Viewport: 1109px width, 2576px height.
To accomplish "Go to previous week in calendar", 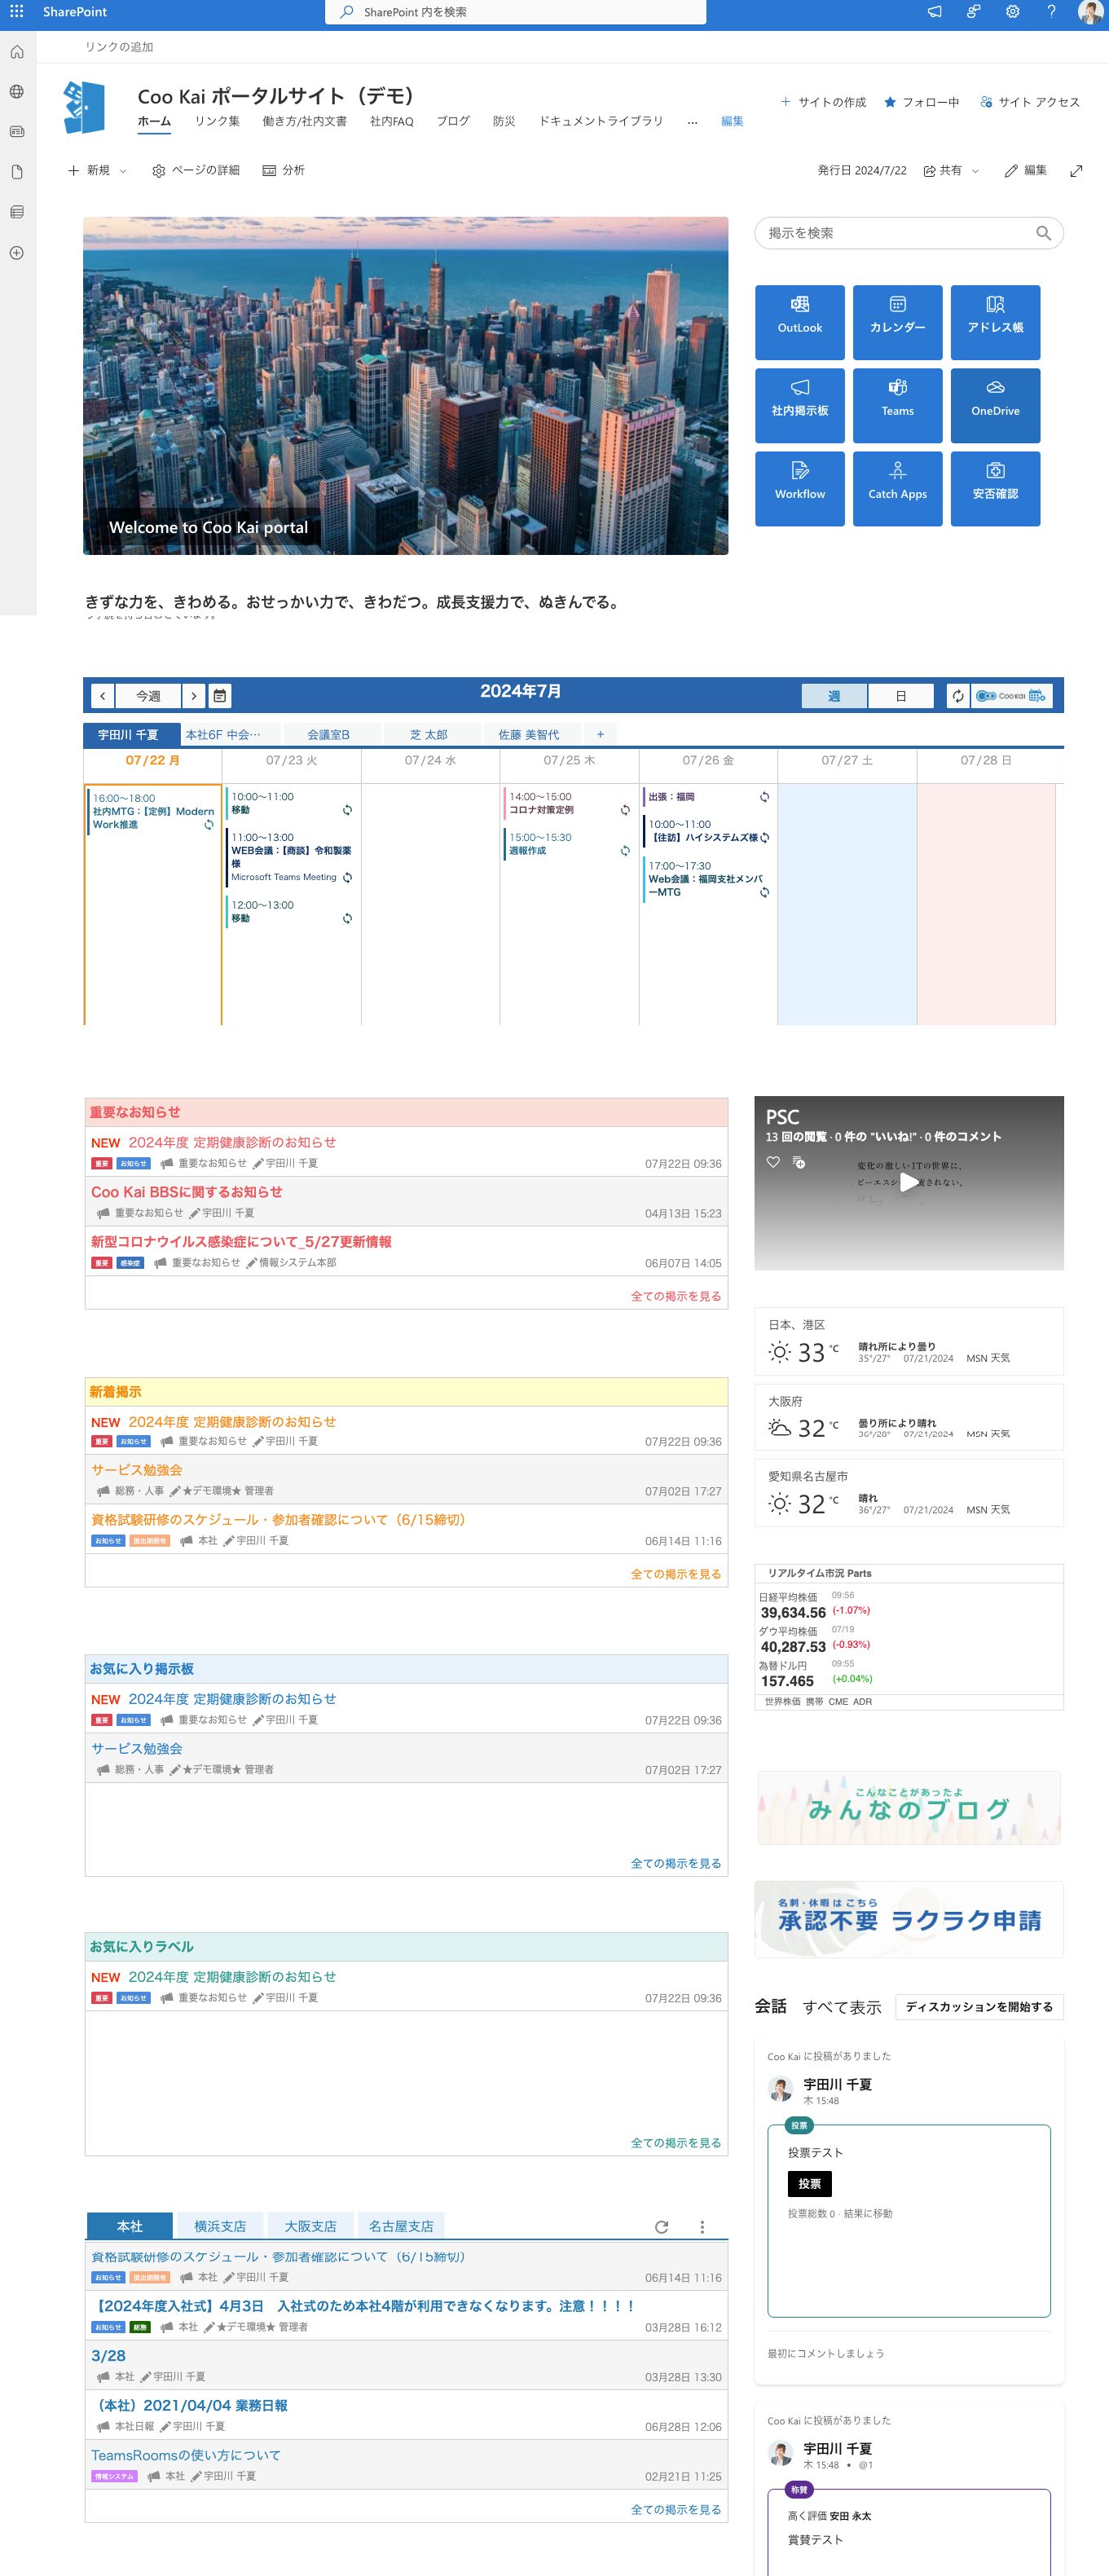I will pos(102,695).
